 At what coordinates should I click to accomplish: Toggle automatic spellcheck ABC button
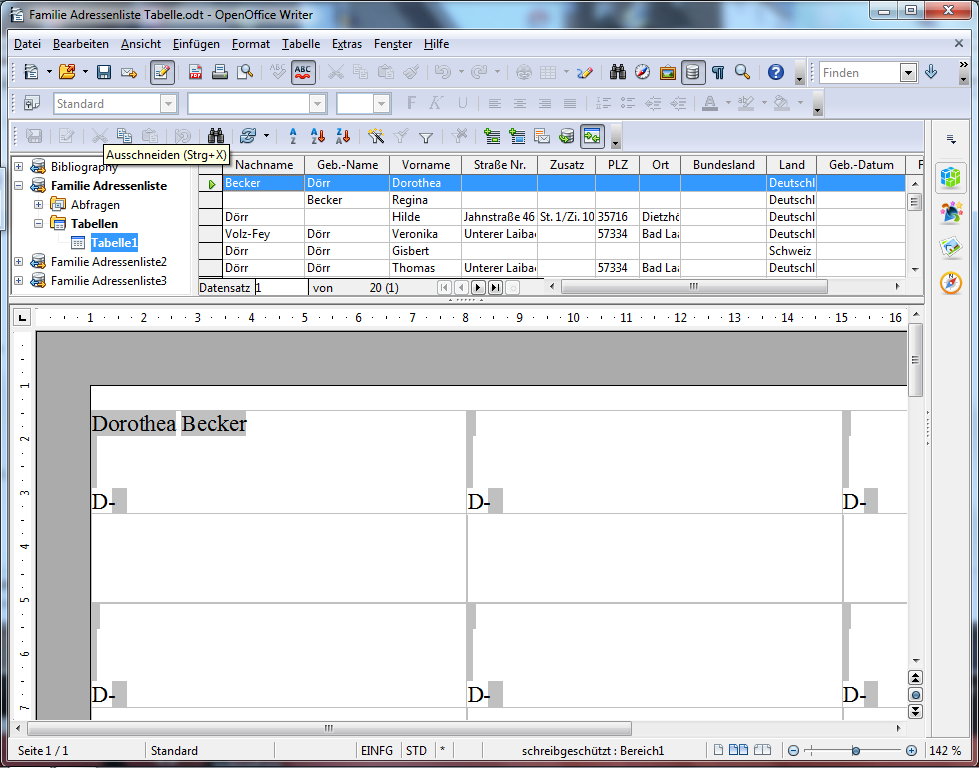[x=304, y=72]
